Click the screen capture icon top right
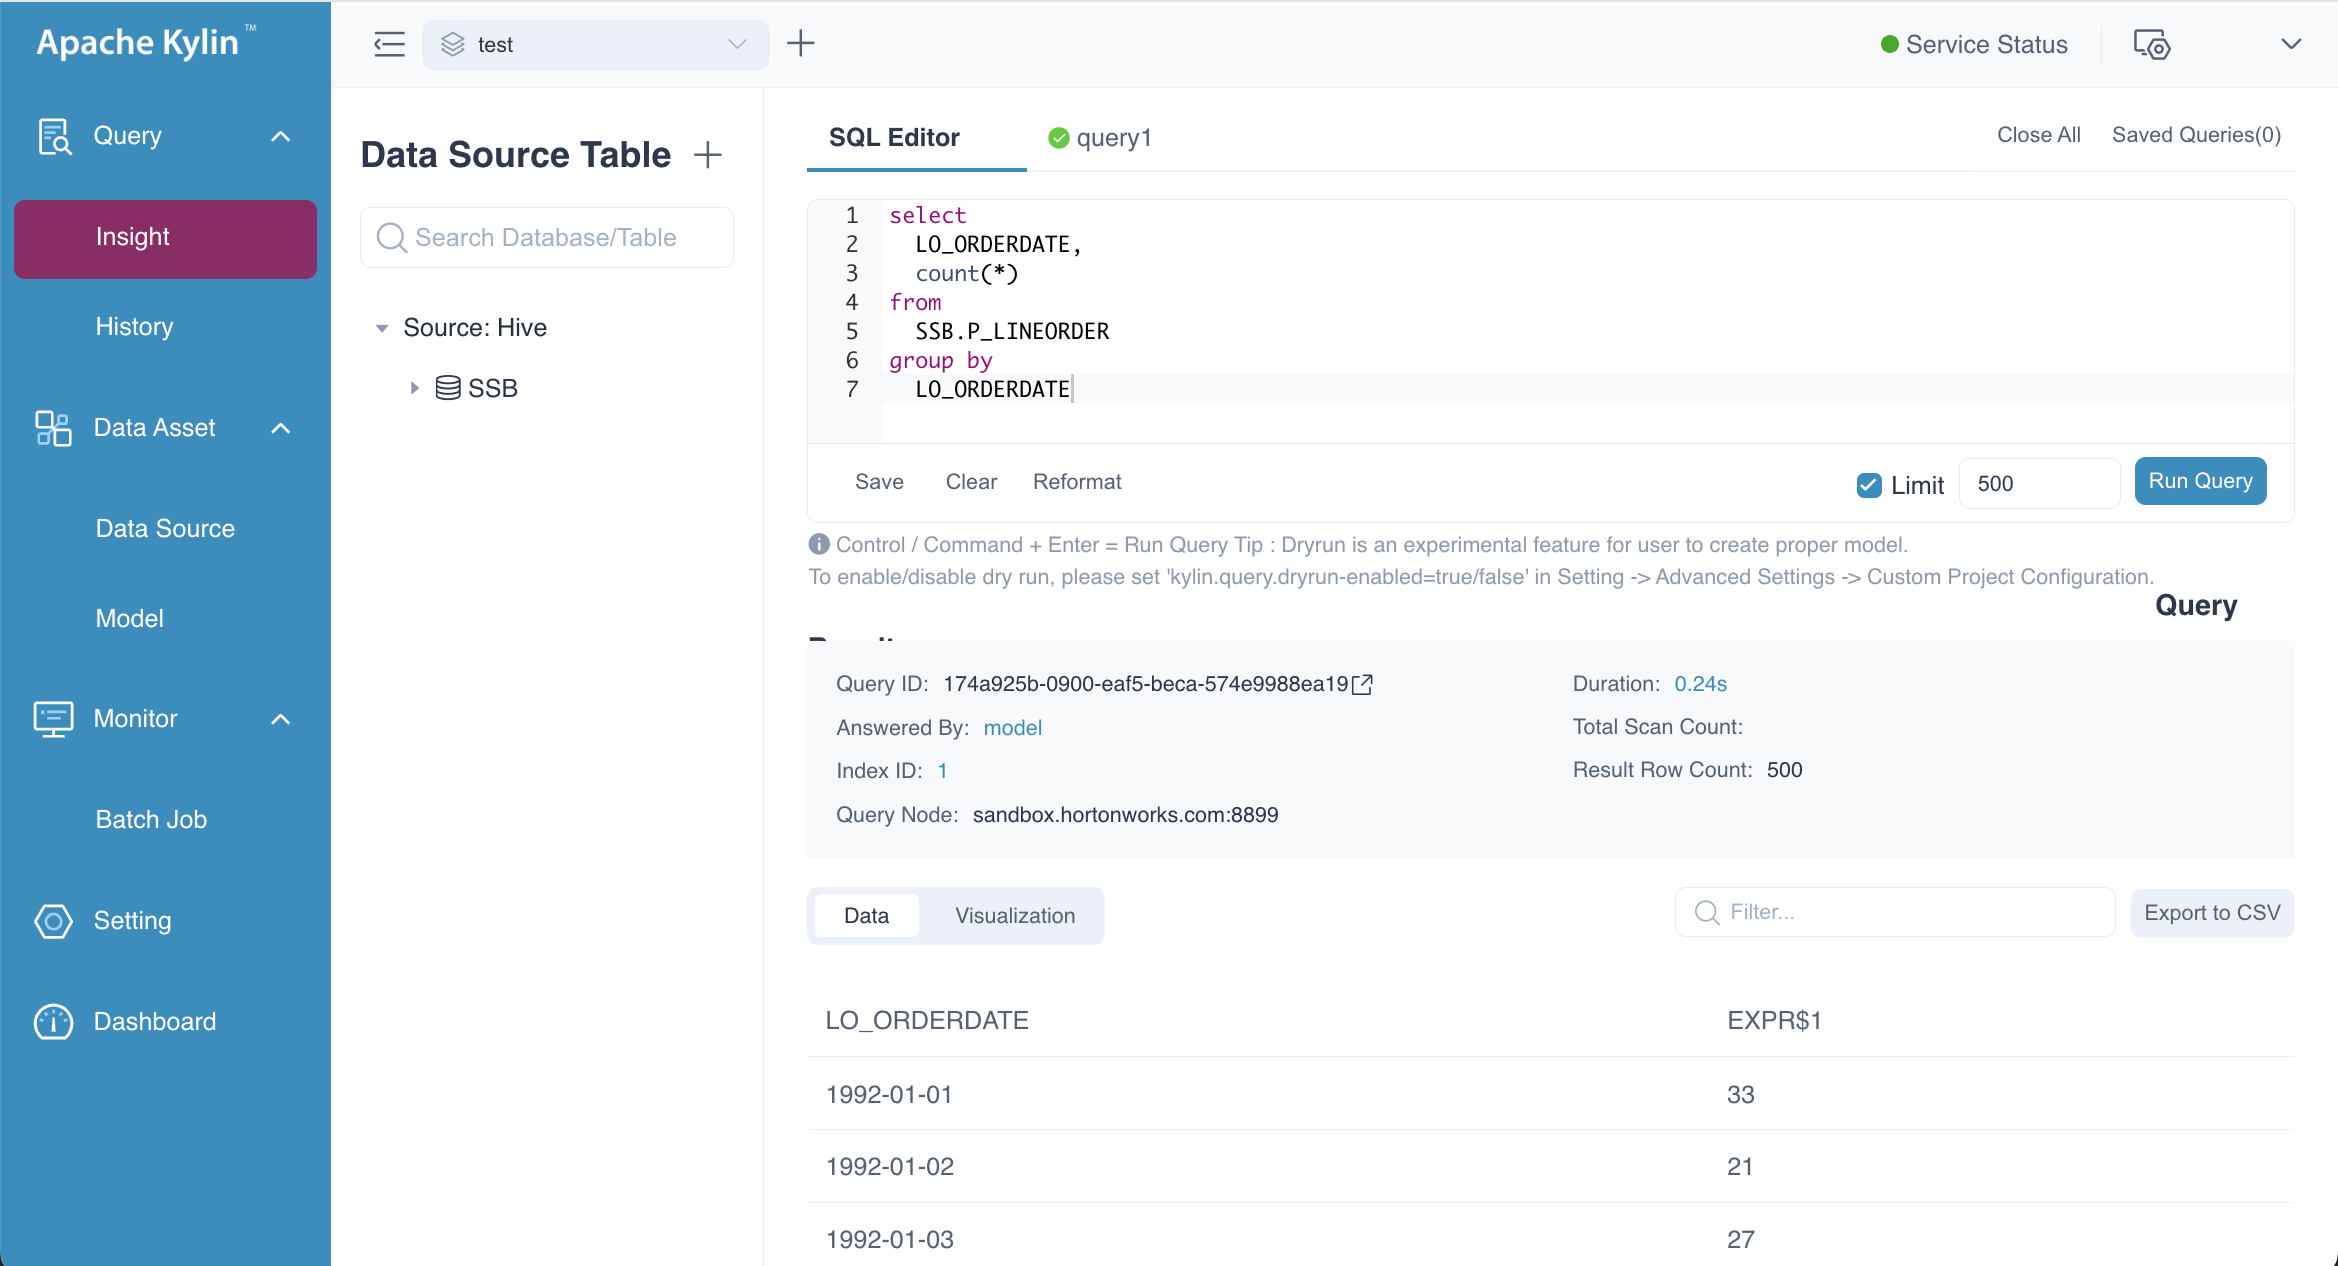Viewport: 2338px width, 1266px height. coord(2149,44)
